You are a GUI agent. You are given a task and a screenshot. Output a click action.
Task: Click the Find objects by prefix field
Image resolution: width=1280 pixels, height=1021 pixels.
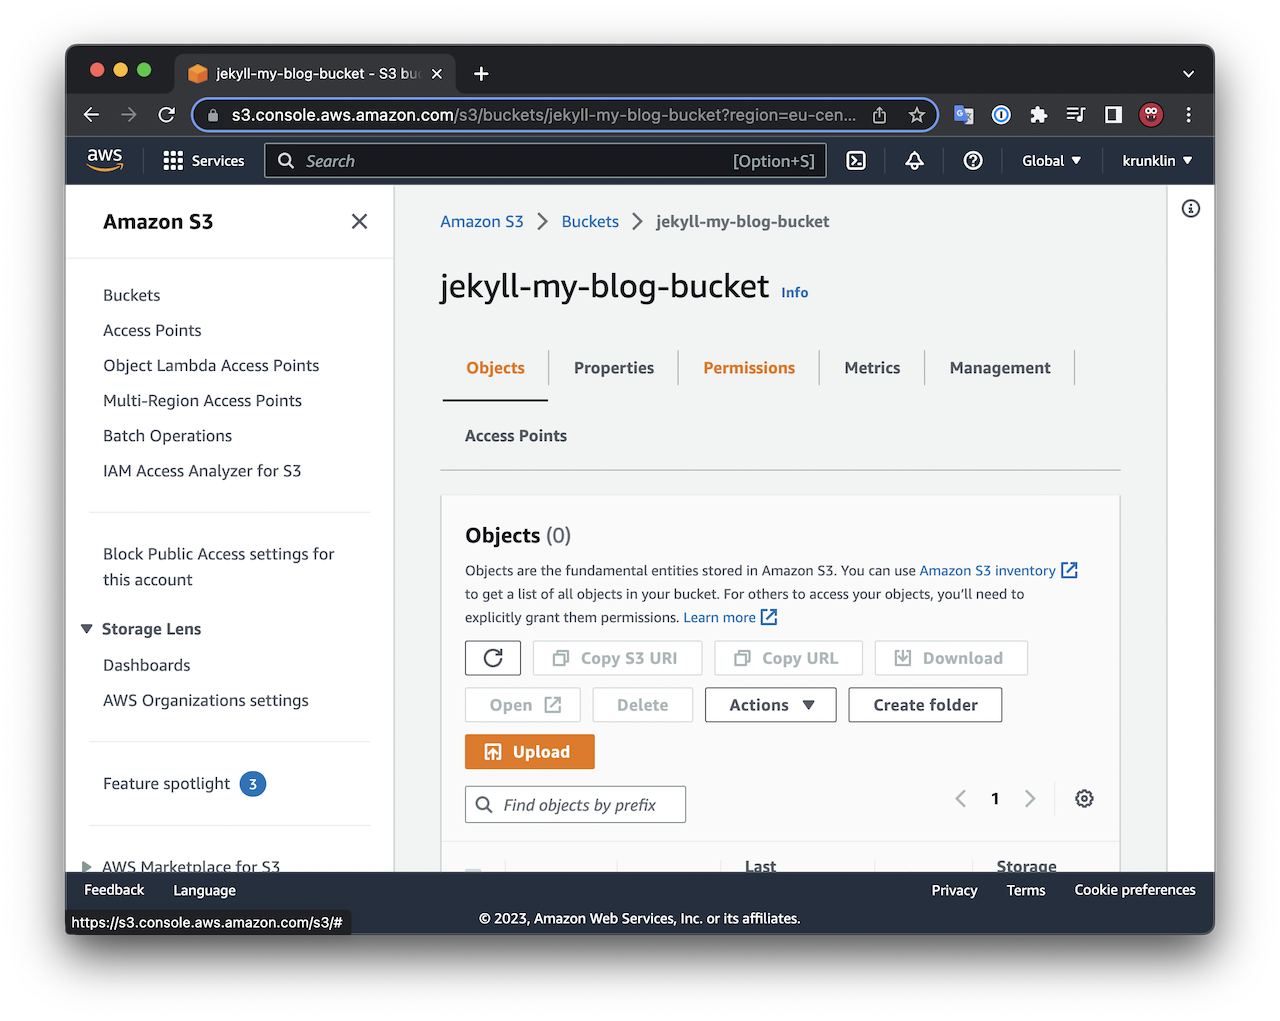[x=576, y=805]
